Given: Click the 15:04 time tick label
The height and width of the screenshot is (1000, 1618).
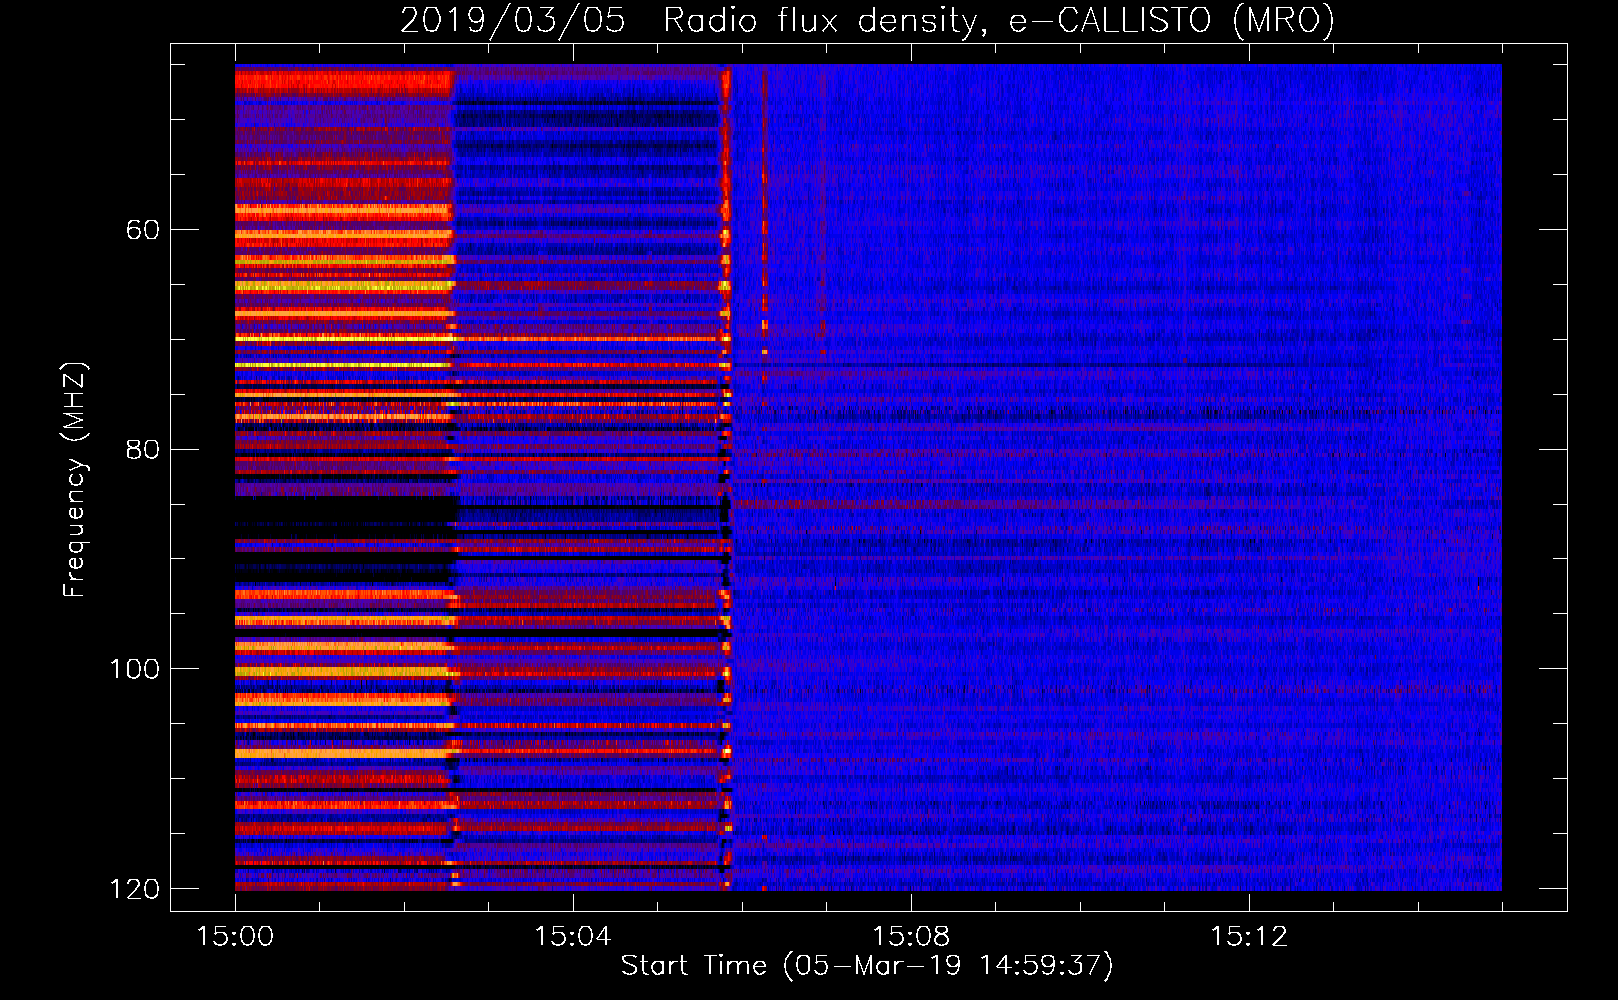Looking at the screenshot, I should pos(573,937).
